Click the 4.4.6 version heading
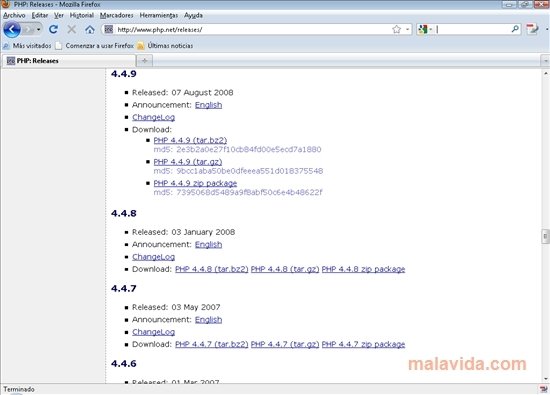The width and height of the screenshot is (550, 395). [x=123, y=363]
